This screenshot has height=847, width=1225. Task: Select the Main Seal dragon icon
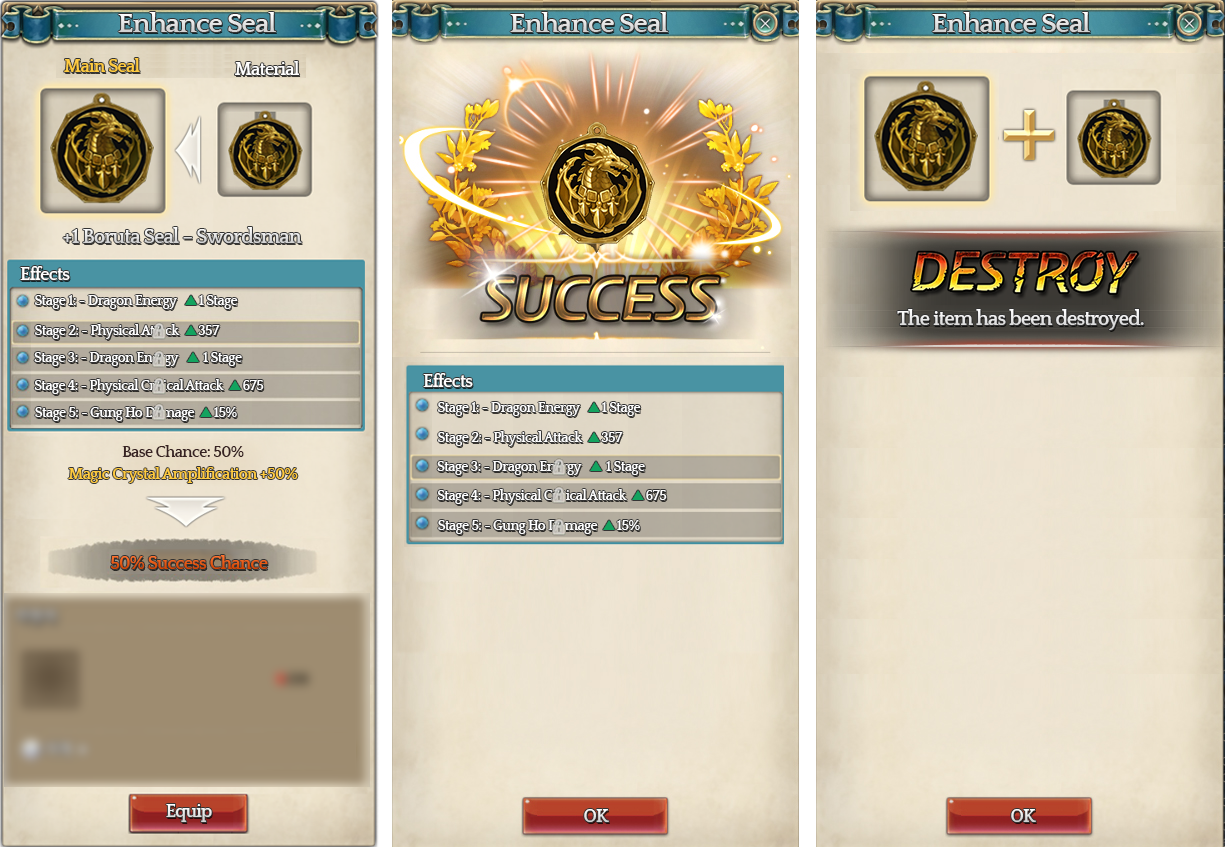[x=103, y=151]
